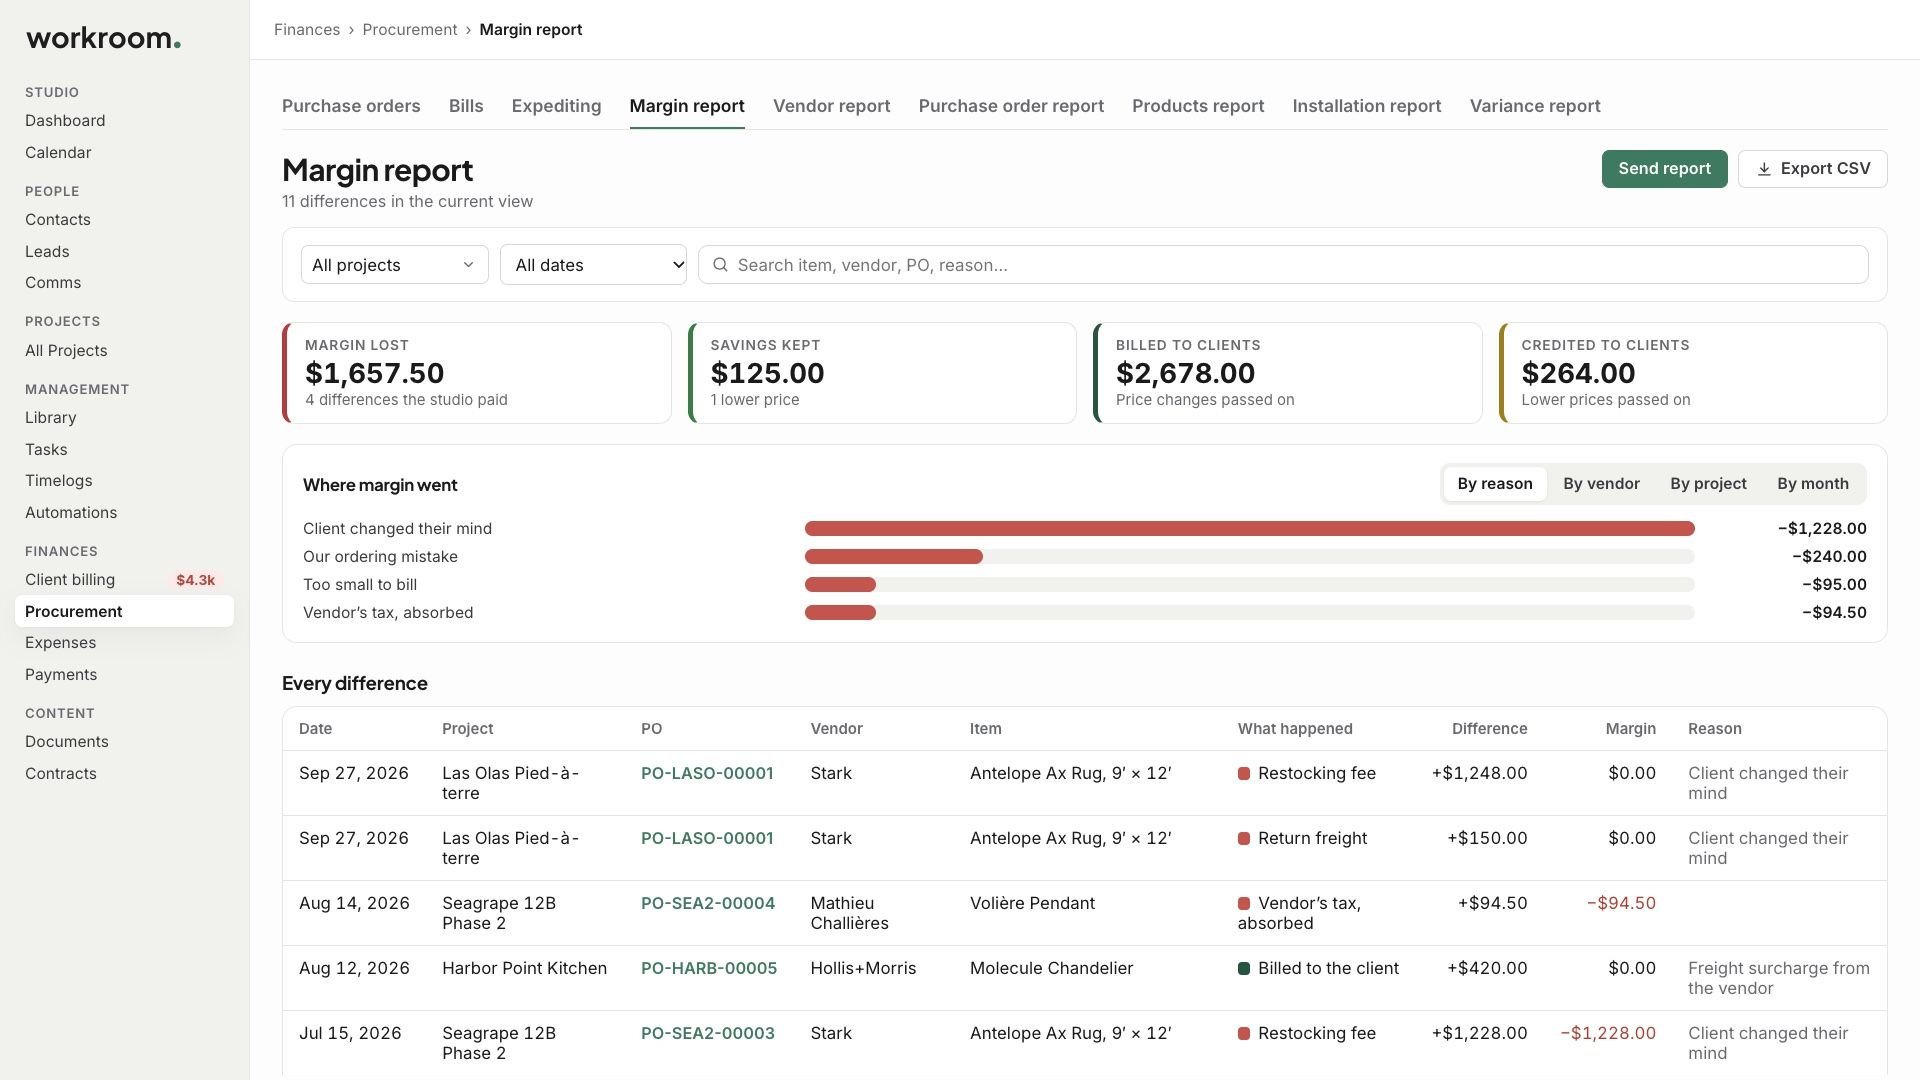Click the Procurement breadcrumb
The height and width of the screenshot is (1080, 1920).
tap(410, 30)
